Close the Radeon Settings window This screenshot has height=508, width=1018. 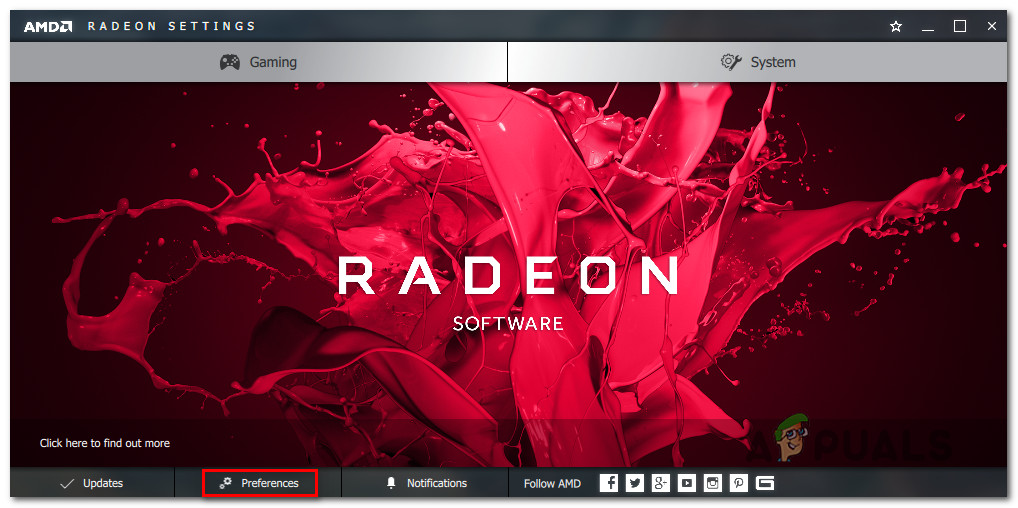991,27
